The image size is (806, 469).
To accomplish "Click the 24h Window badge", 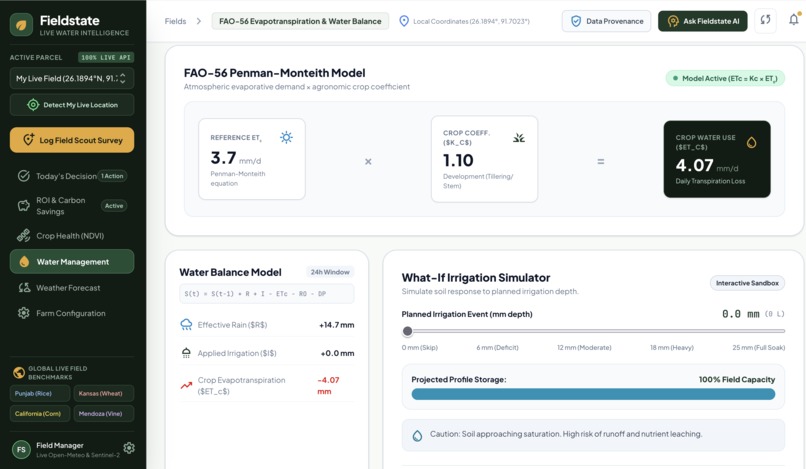I will click(330, 272).
